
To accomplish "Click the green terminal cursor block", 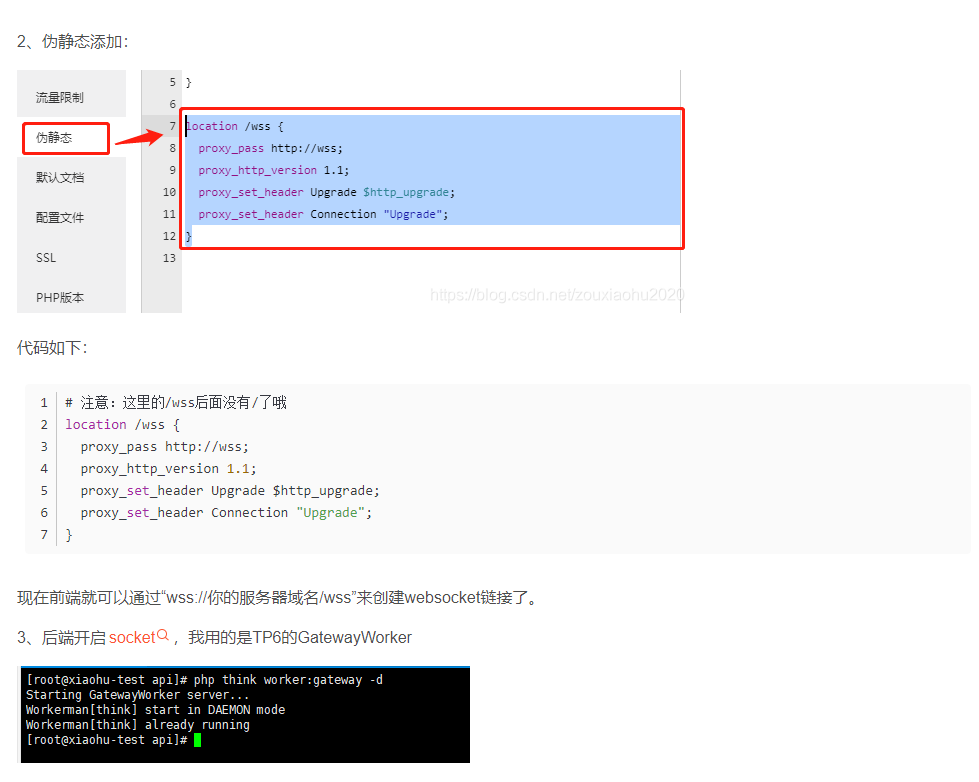I will (x=198, y=739).
